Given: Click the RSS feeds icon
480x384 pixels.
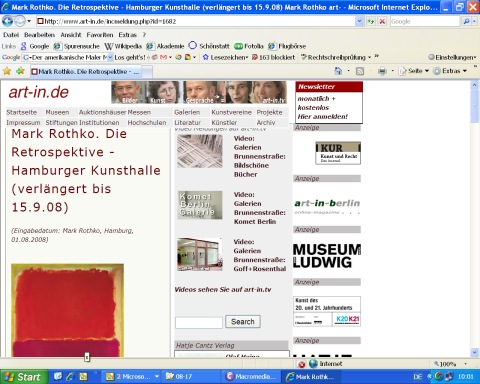Looking at the screenshot, I should point(360,71).
